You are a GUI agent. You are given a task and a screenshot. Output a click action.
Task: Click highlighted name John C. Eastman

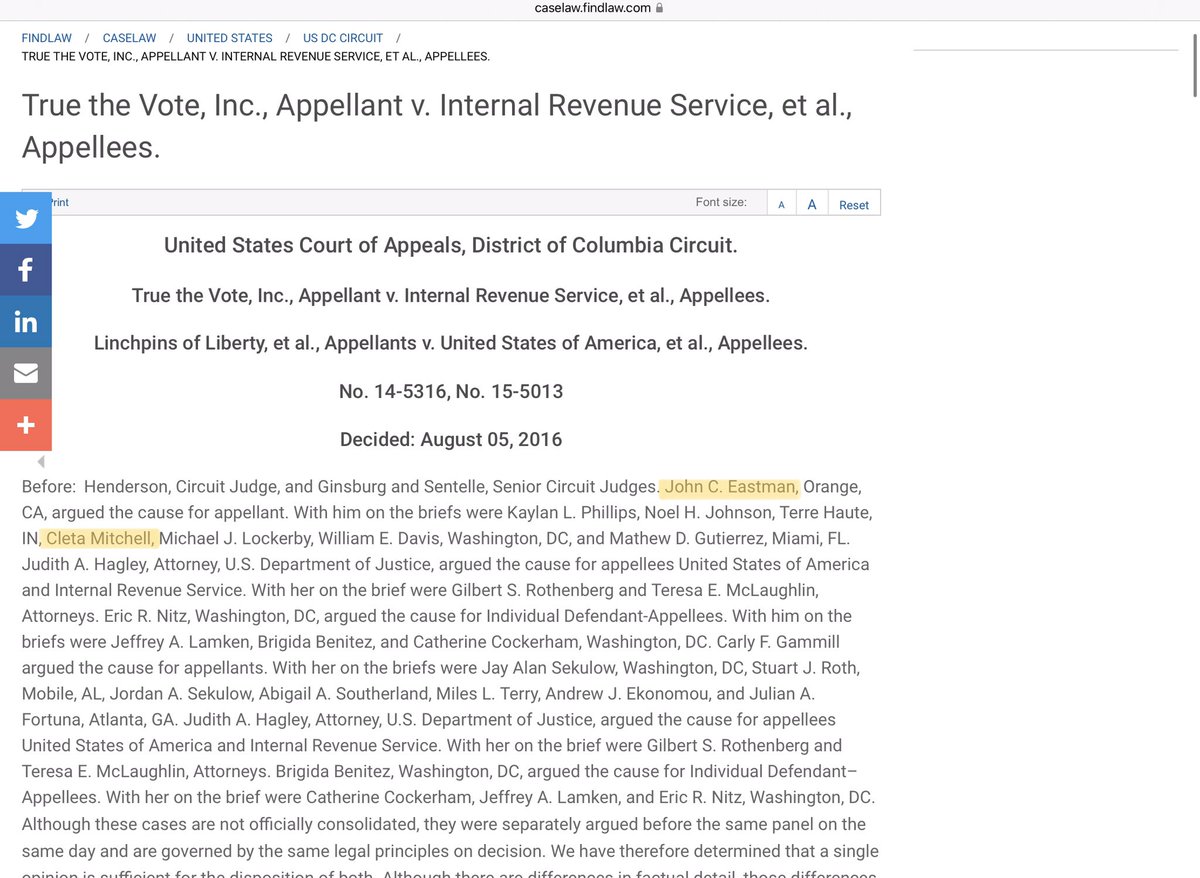click(732, 487)
